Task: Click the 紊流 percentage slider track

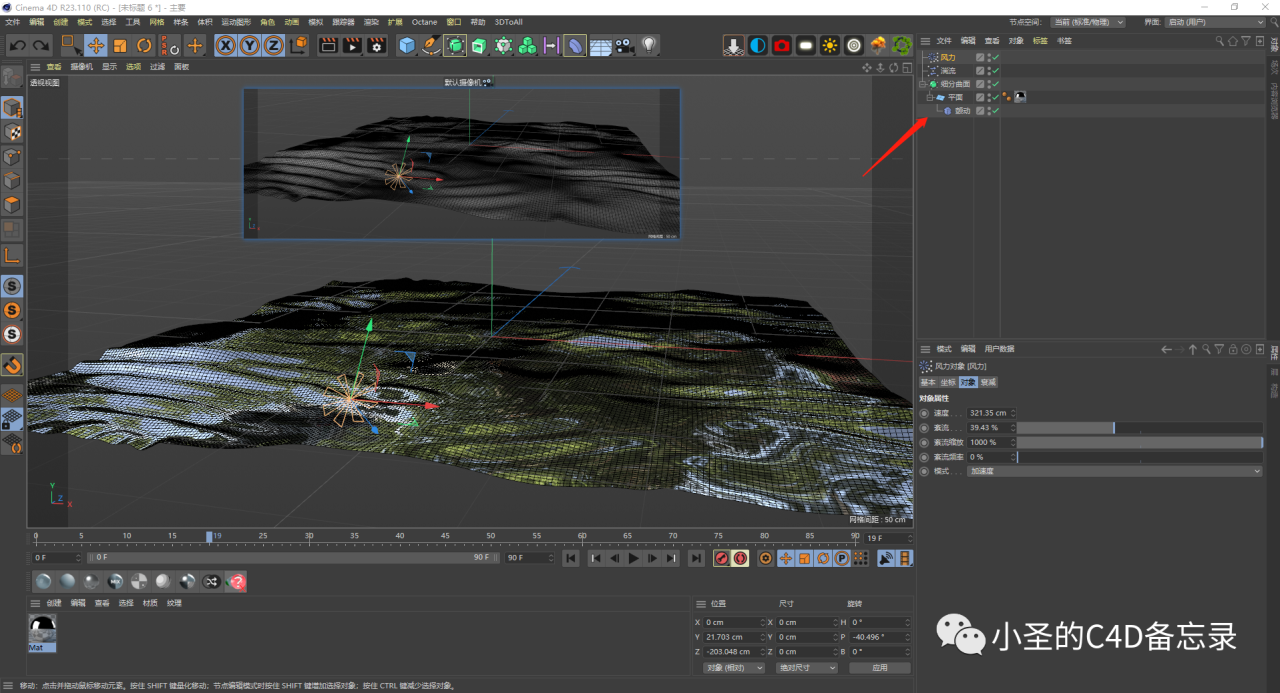Action: (x=1140, y=426)
